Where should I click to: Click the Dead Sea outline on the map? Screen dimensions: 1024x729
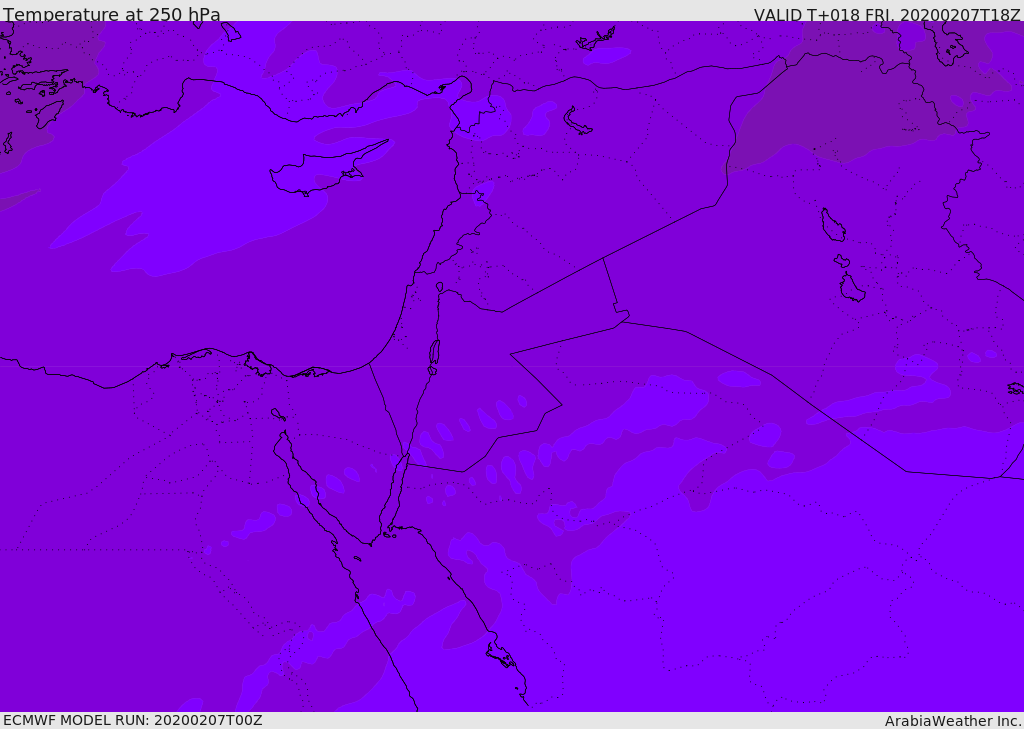(434, 353)
